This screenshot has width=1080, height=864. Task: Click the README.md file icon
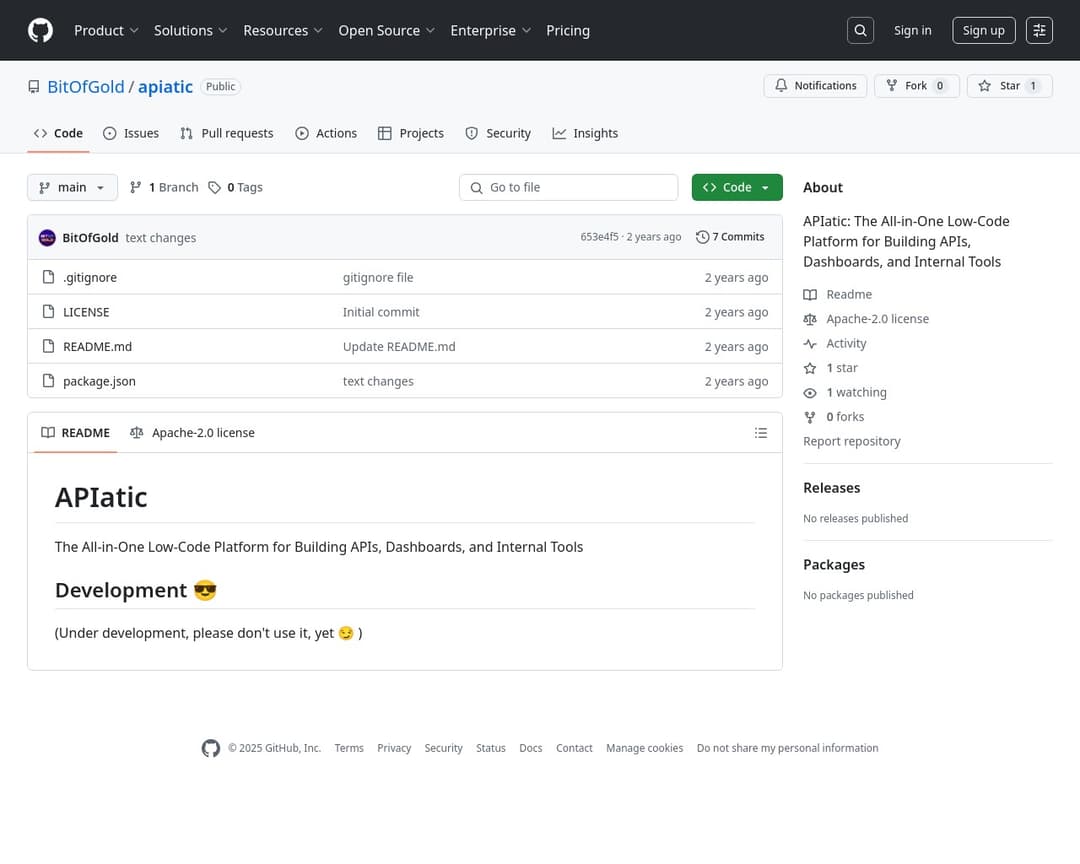pos(48,346)
